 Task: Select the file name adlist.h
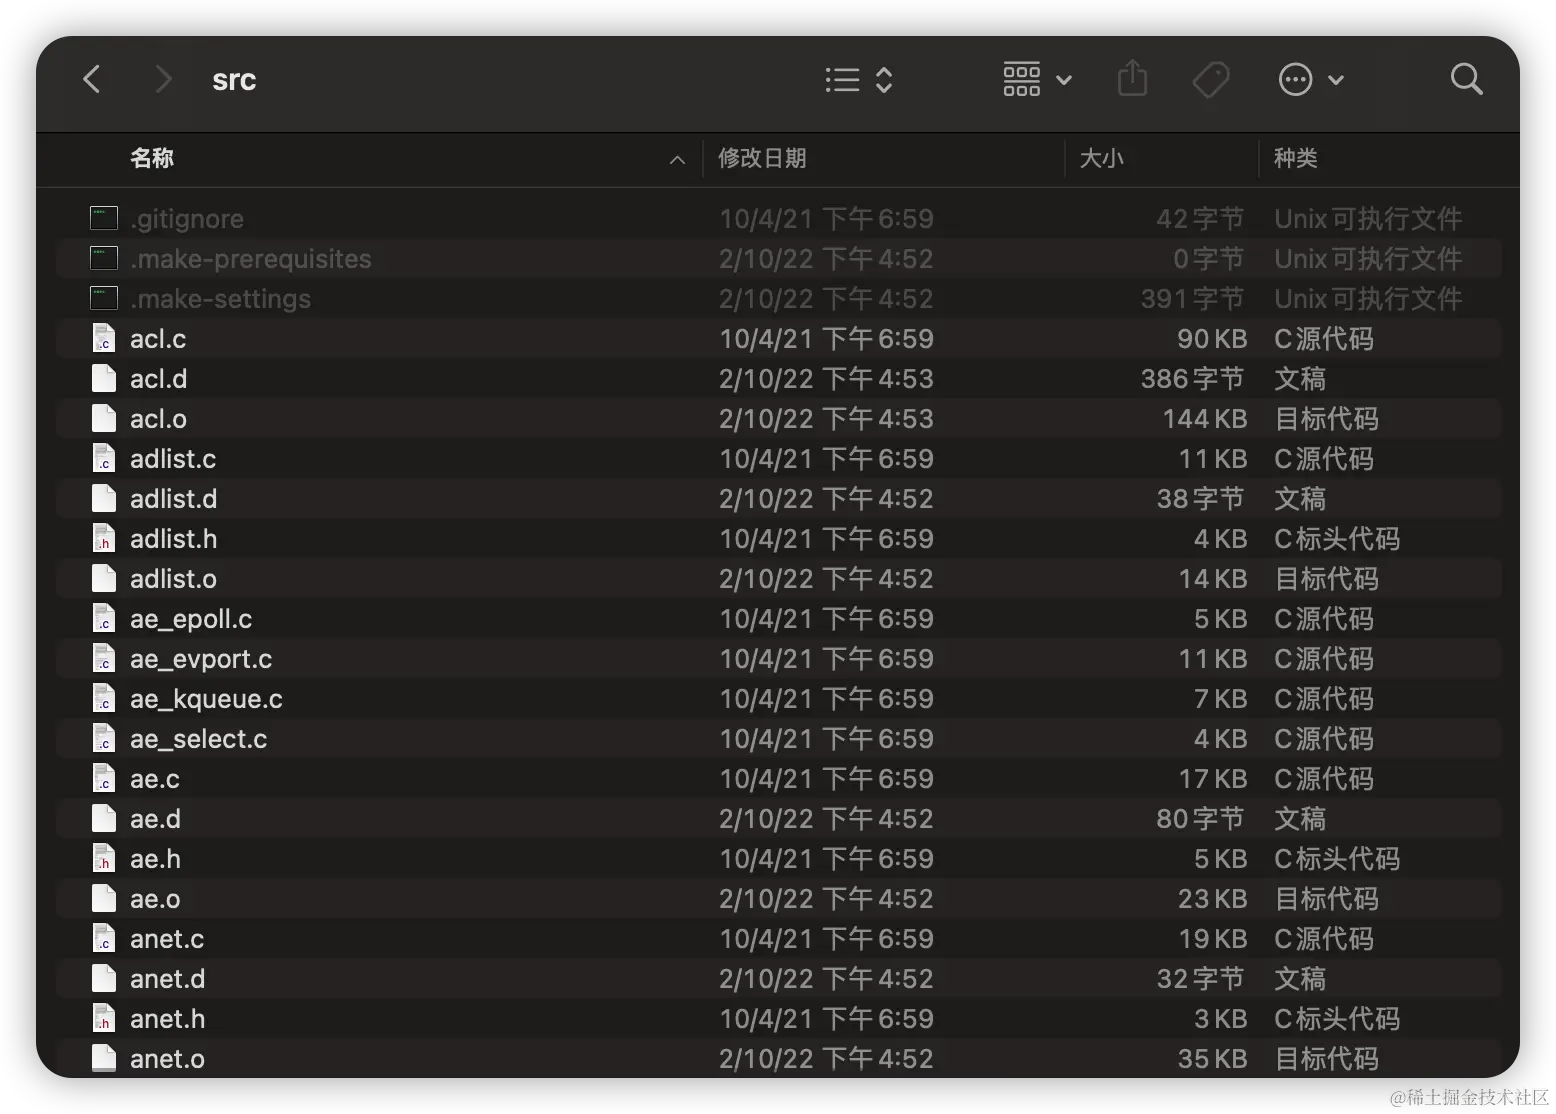point(174,539)
